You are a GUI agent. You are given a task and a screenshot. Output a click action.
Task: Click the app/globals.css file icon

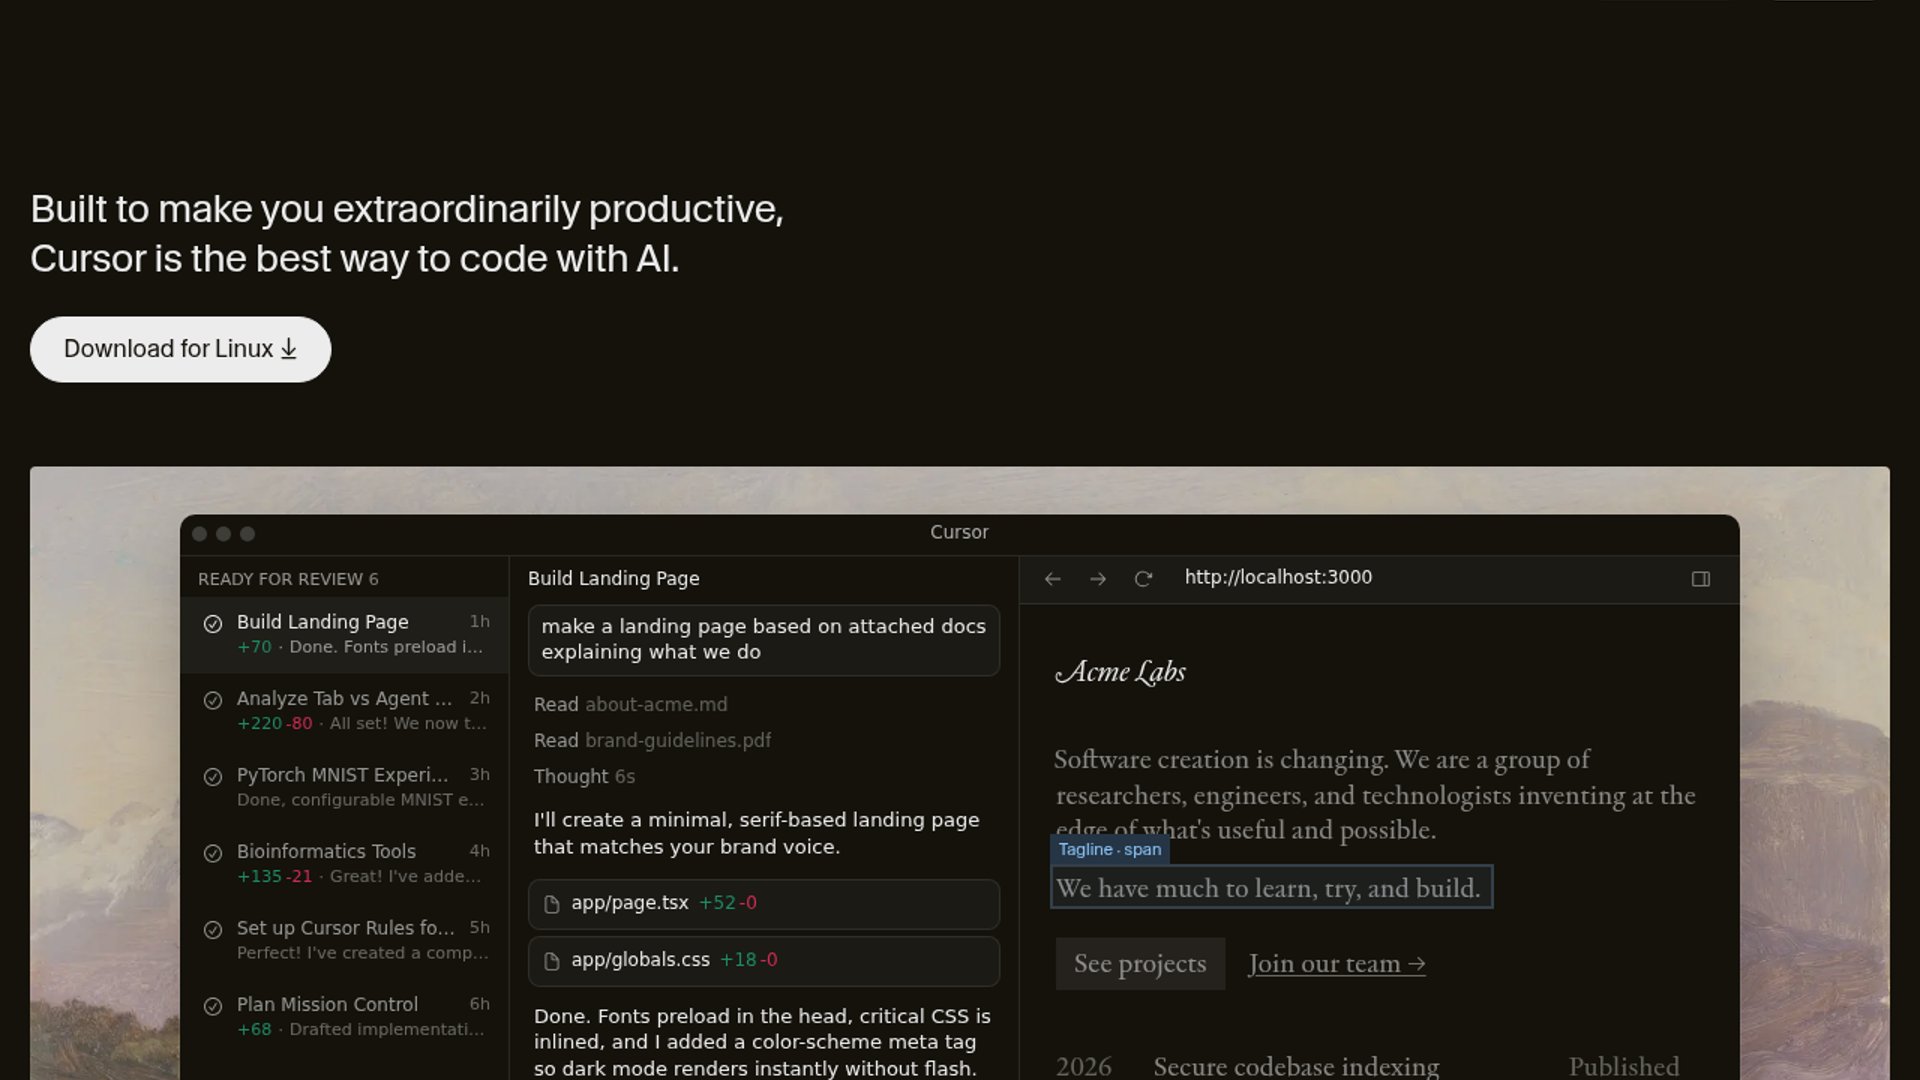click(x=551, y=961)
